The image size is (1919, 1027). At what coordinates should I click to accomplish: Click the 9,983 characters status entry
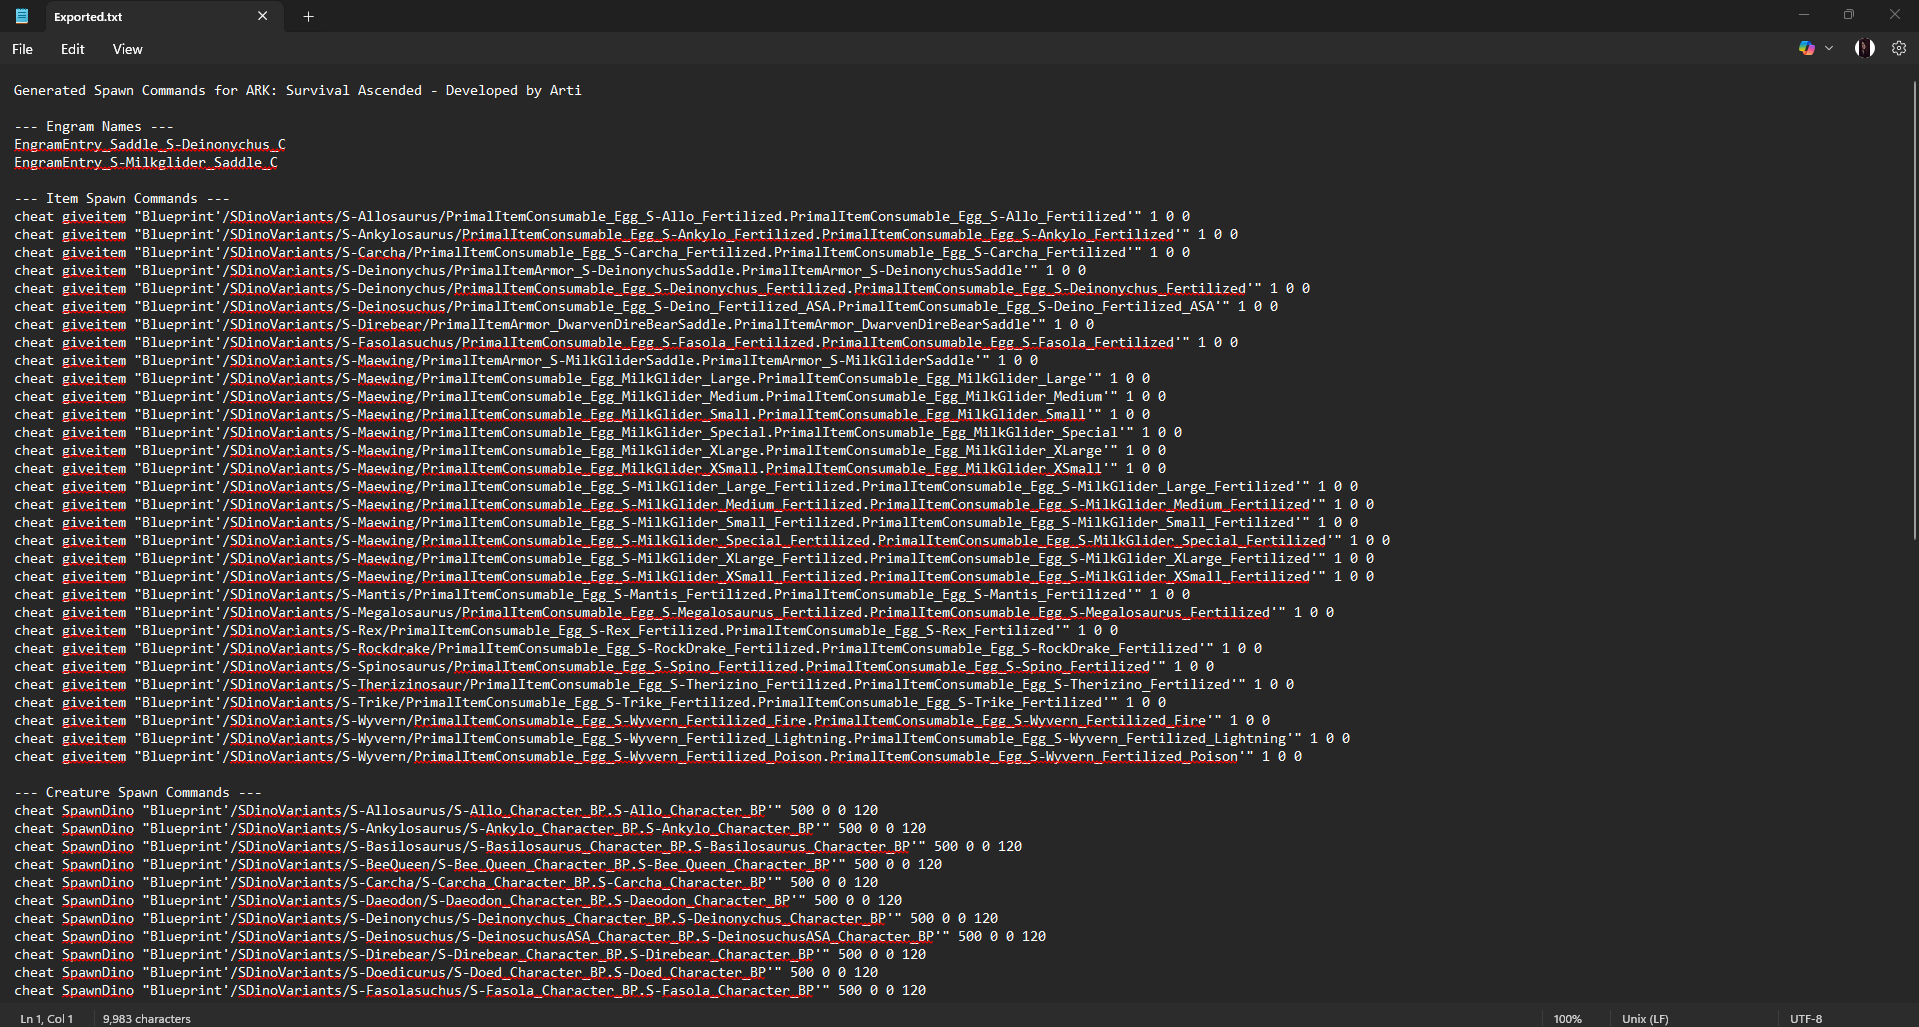pos(146,1018)
